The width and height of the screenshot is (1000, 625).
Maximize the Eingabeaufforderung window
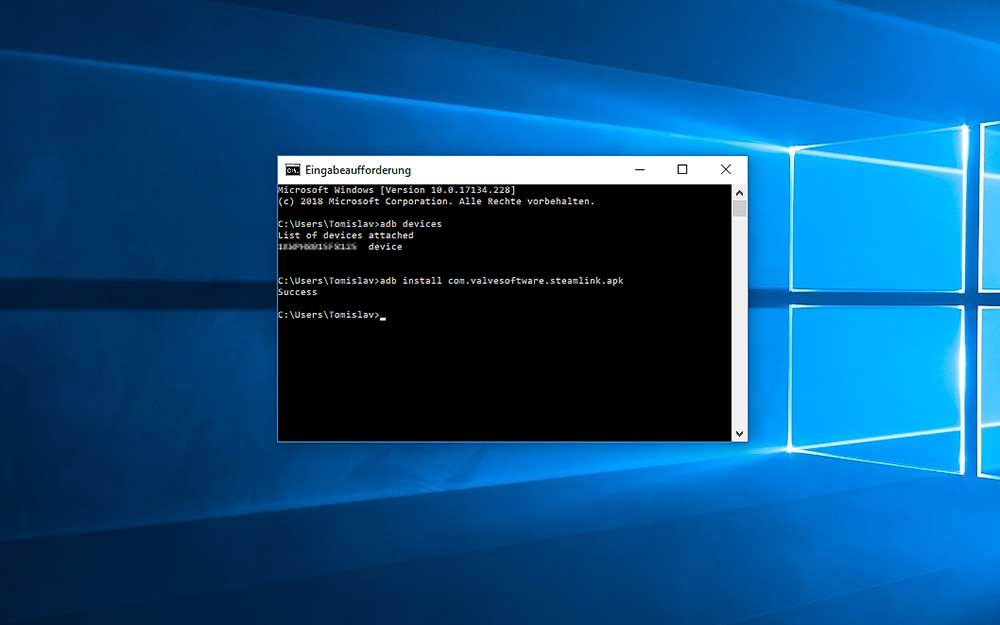click(682, 169)
